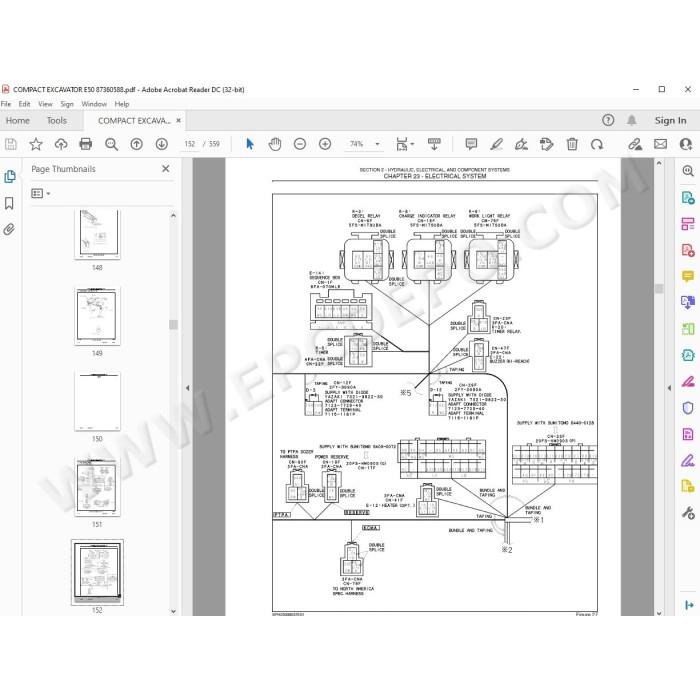Switch to the Home tab
The image size is (700, 700).
pos(18,121)
